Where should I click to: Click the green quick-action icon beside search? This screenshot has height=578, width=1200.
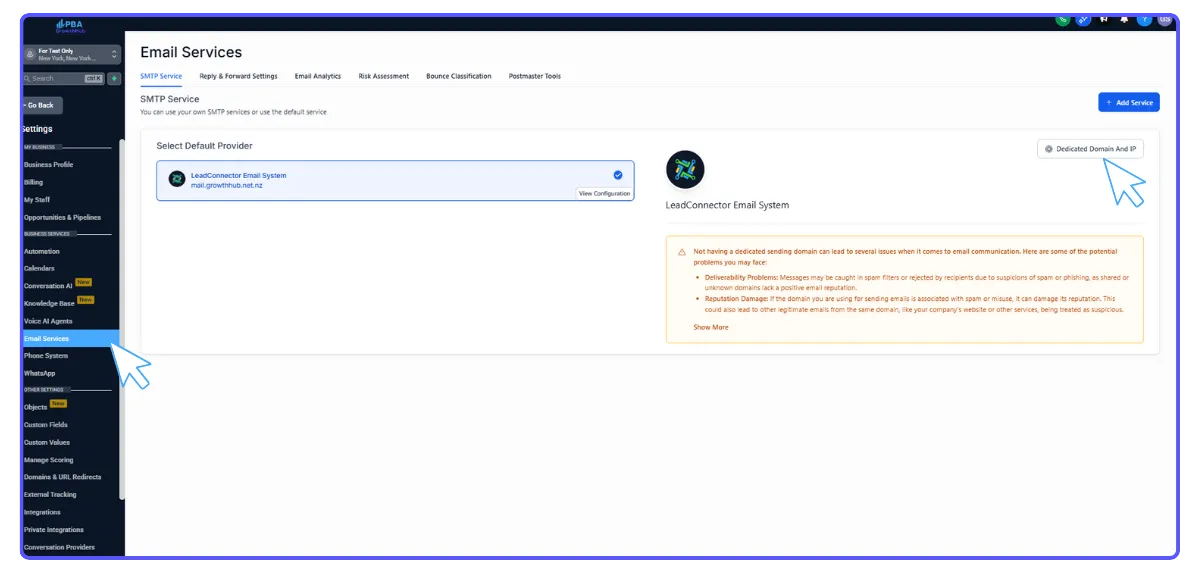pos(114,78)
